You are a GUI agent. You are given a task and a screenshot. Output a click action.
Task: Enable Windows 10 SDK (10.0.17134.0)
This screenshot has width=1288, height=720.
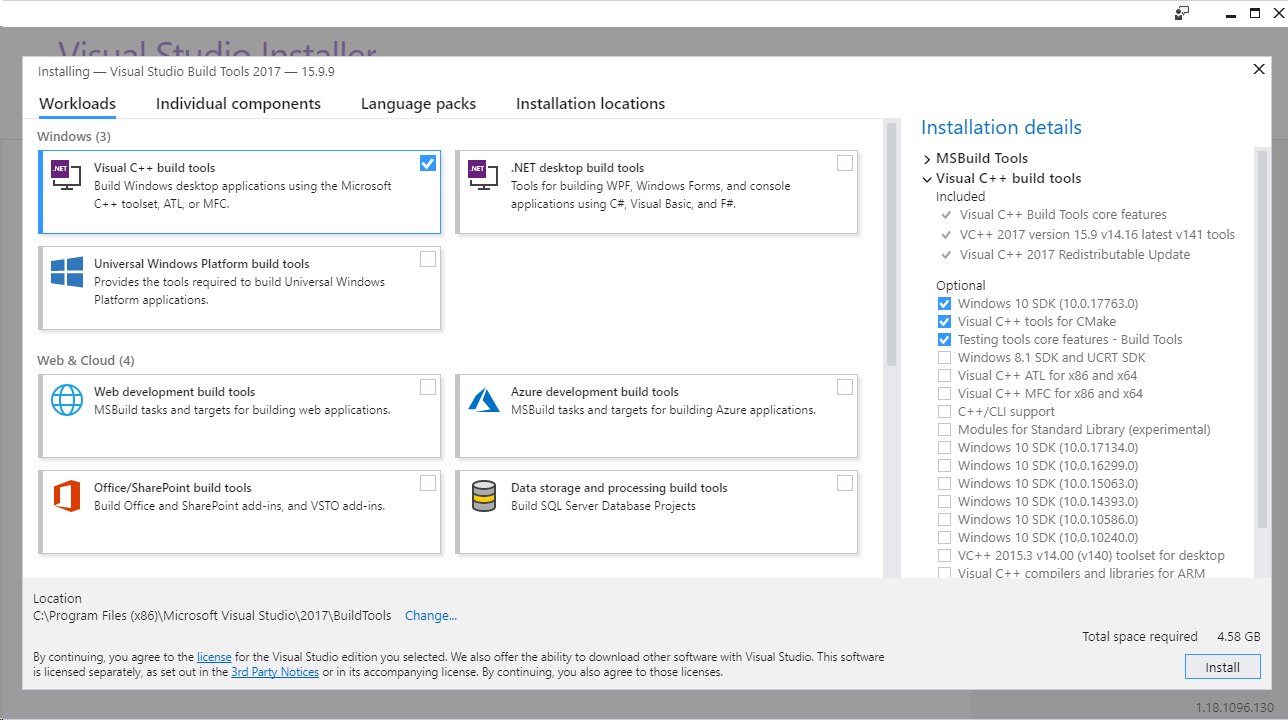[x=944, y=448]
